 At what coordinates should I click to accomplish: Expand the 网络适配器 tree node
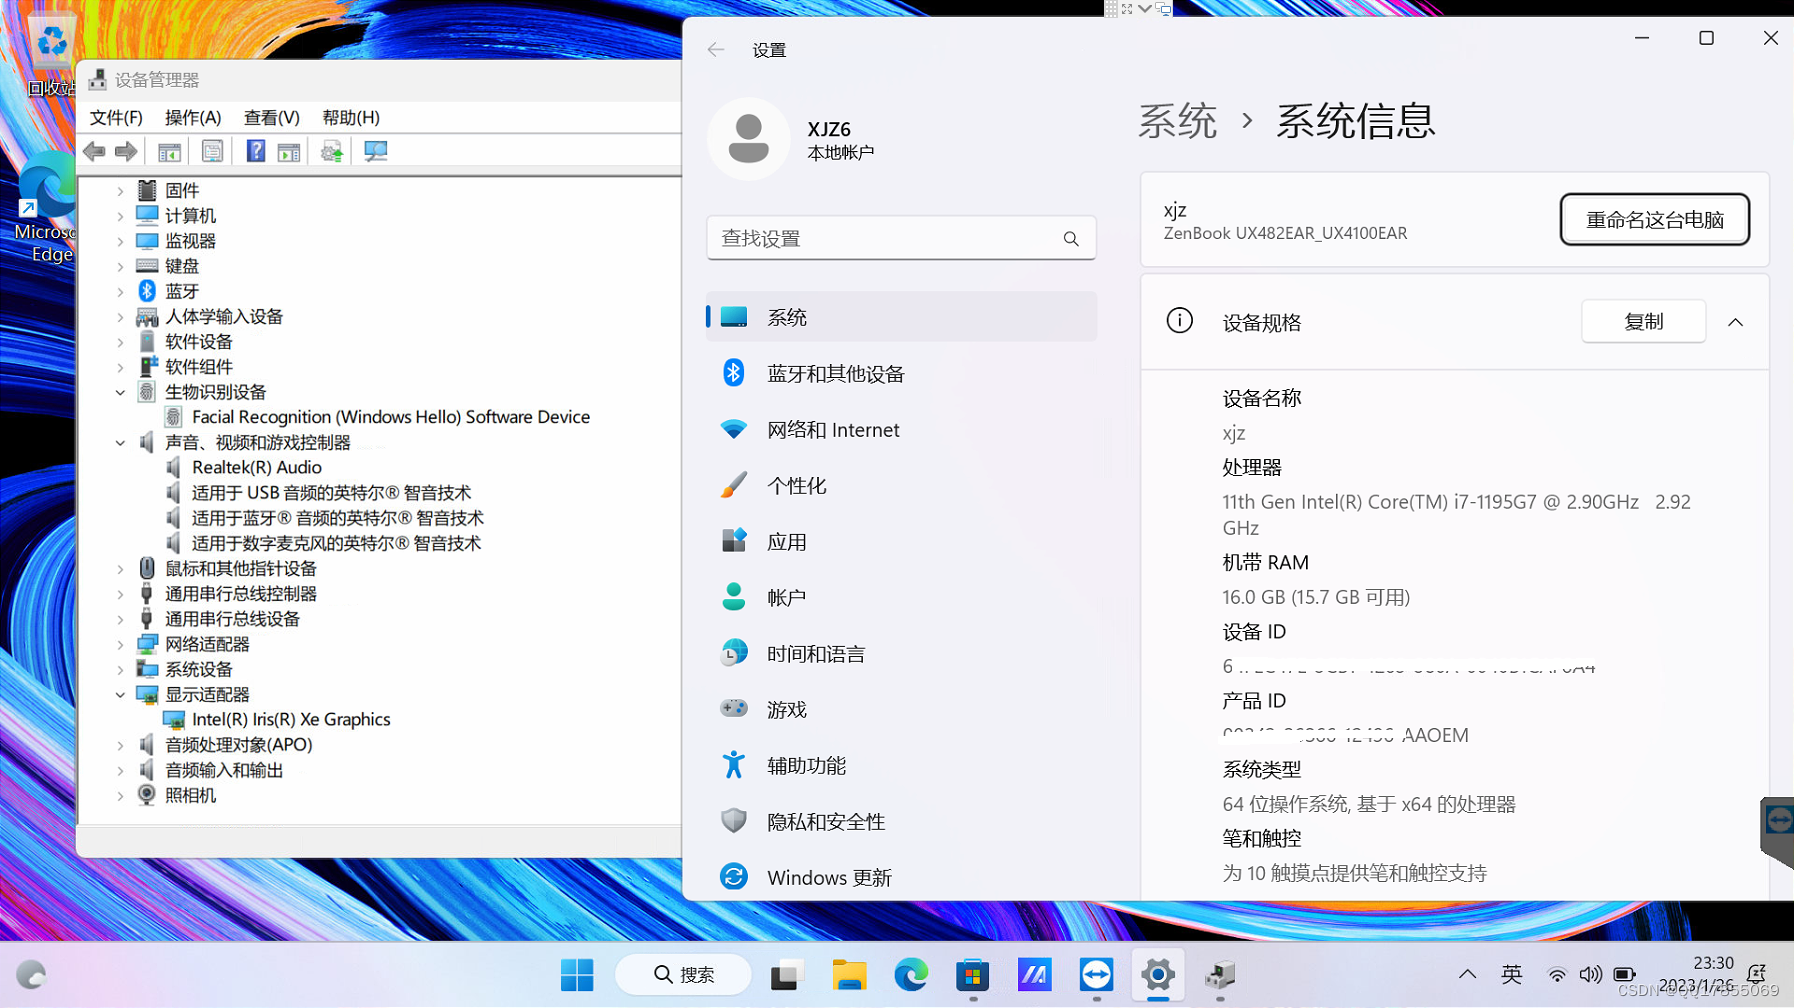tap(120, 644)
